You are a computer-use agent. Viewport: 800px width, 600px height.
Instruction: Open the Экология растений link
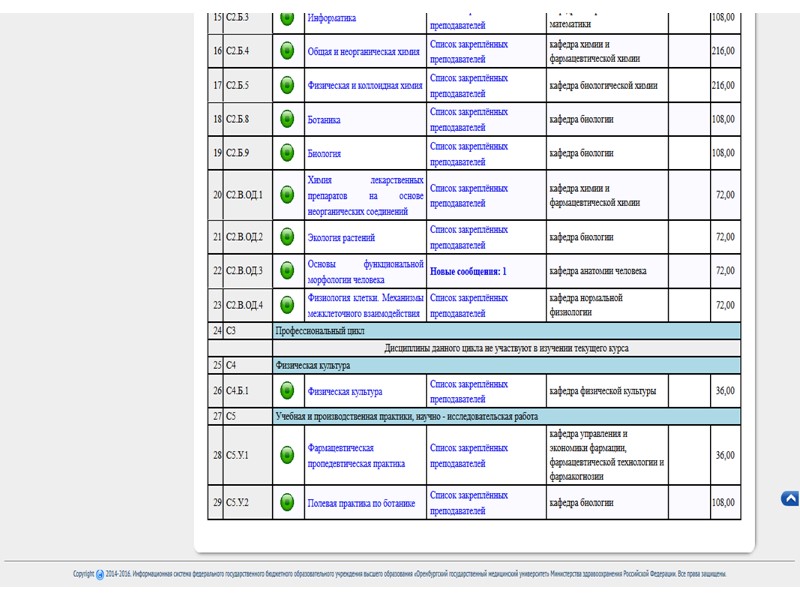click(x=341, y=238)
